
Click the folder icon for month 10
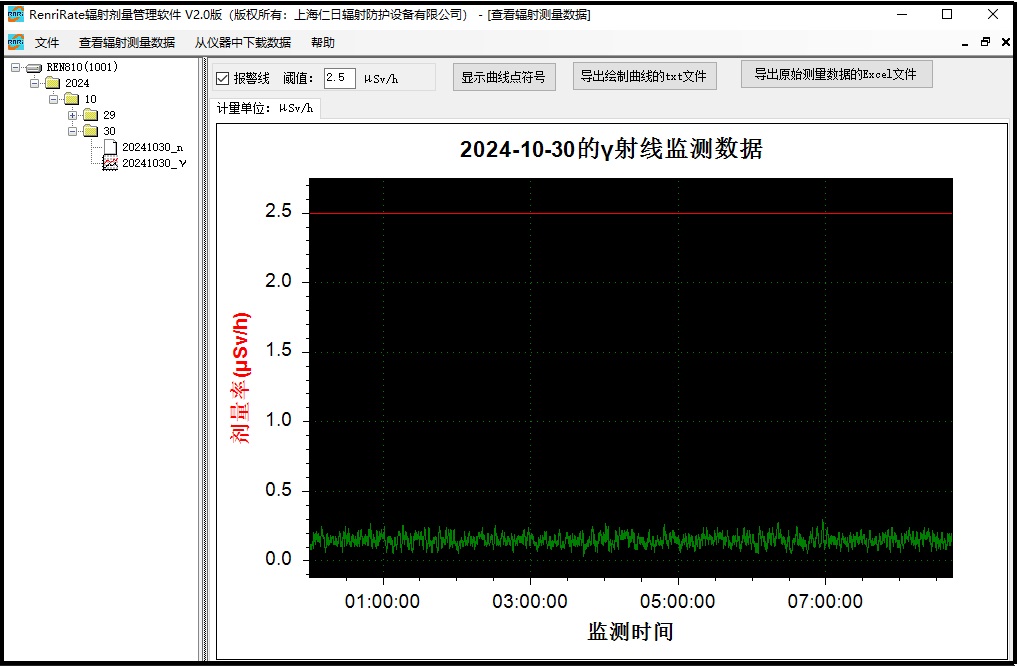coord(72,99)
